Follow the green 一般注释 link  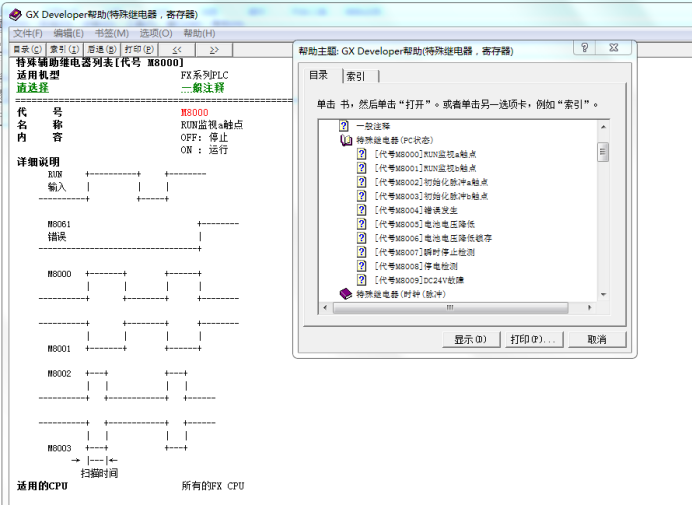(x=203, y=88)
